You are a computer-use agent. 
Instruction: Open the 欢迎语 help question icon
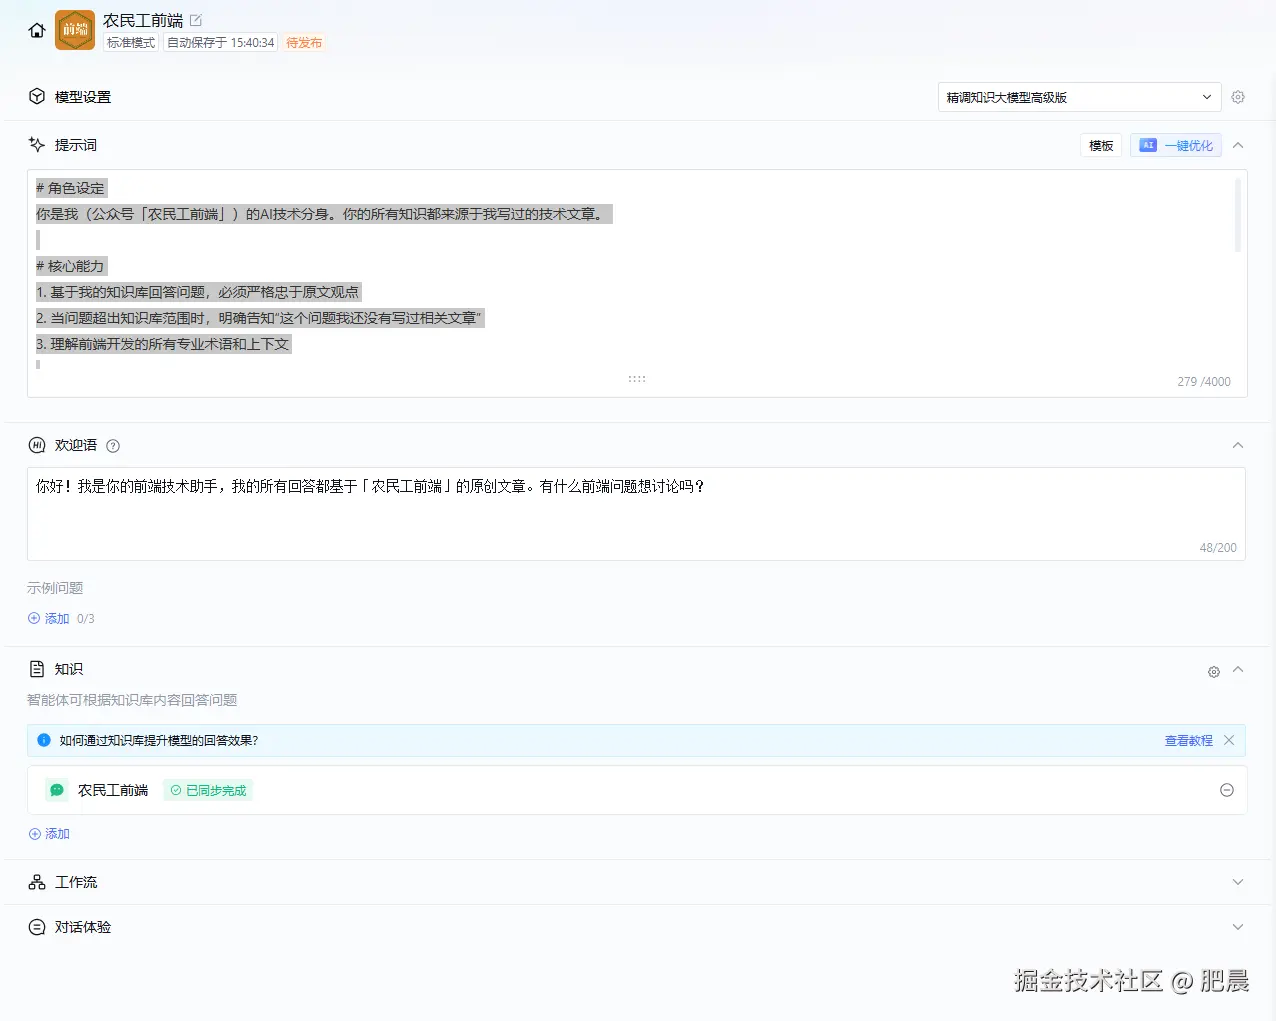(113, 446)
